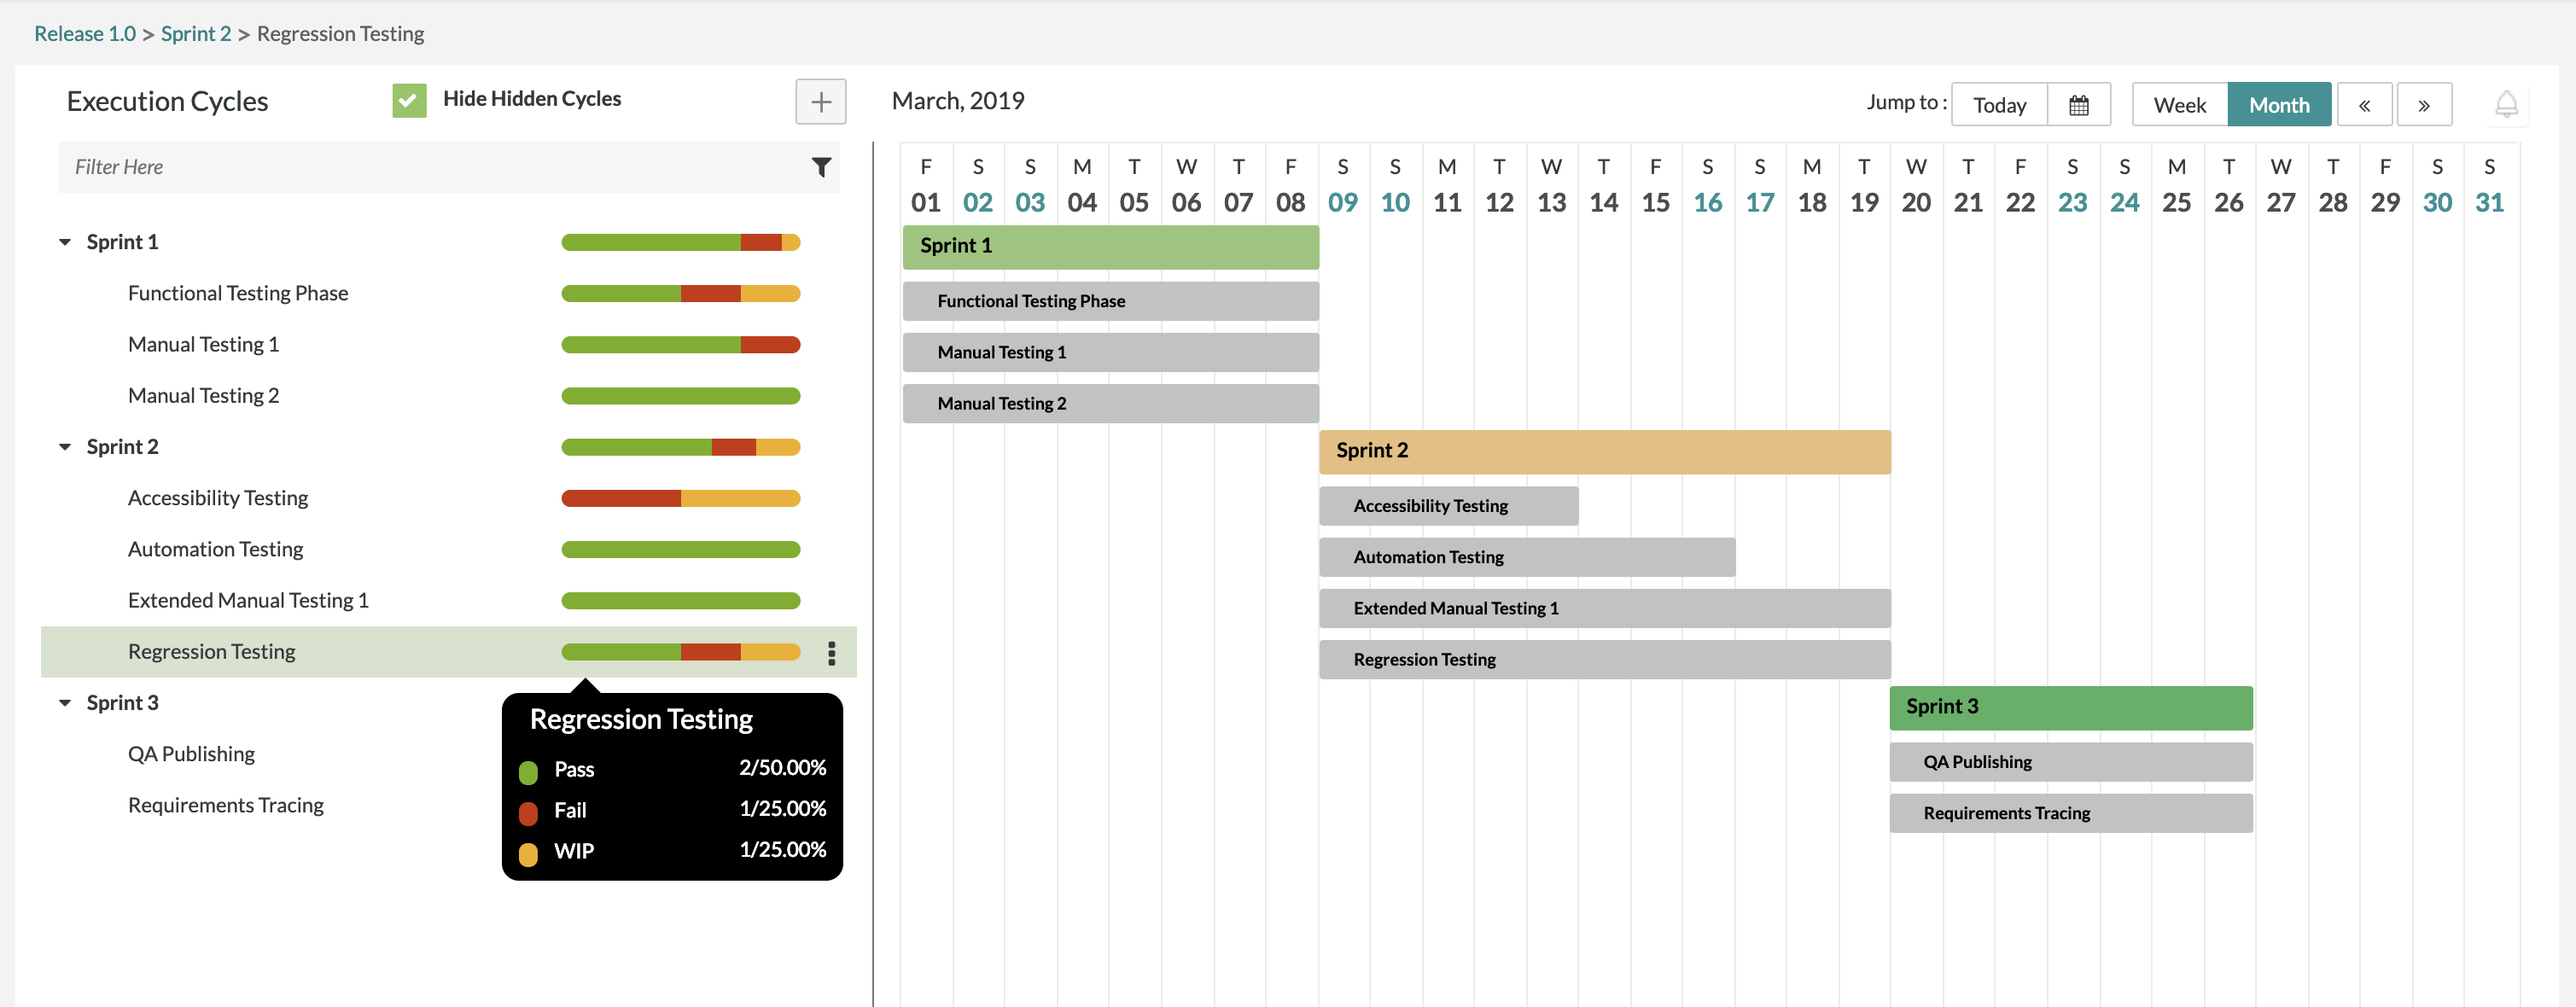
Task: Open Release 1.0 breadcrumb link
Action: click(x=85, y=34)
